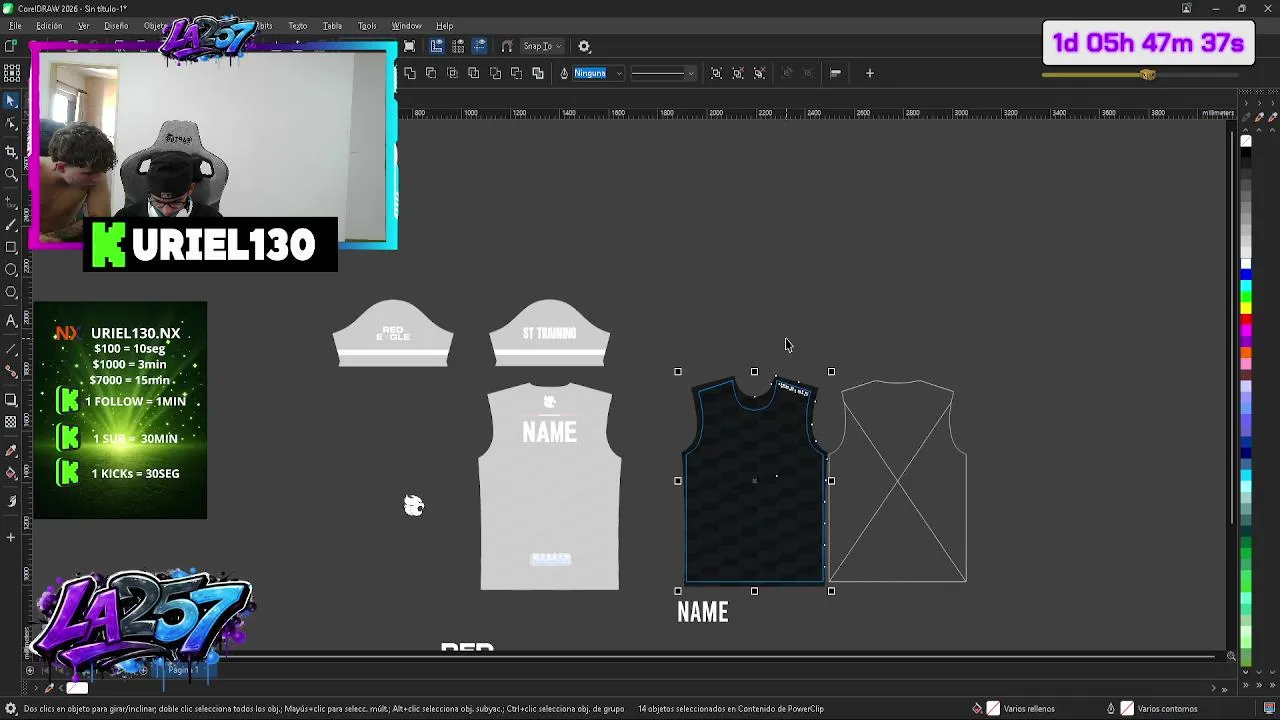
Task: Select the Ellipse tool
Action: [x=11, y=270]
